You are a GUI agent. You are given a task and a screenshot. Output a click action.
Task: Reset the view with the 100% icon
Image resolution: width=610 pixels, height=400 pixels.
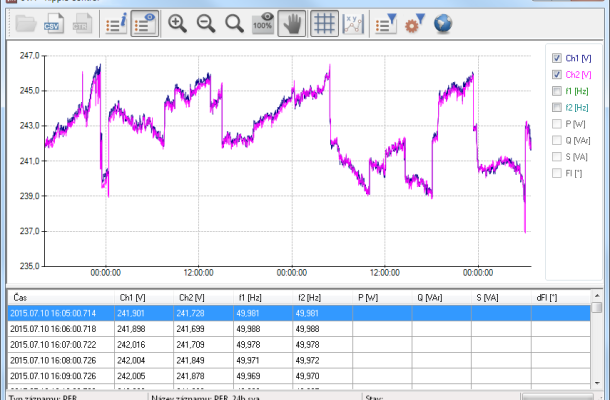pos(263,22)
